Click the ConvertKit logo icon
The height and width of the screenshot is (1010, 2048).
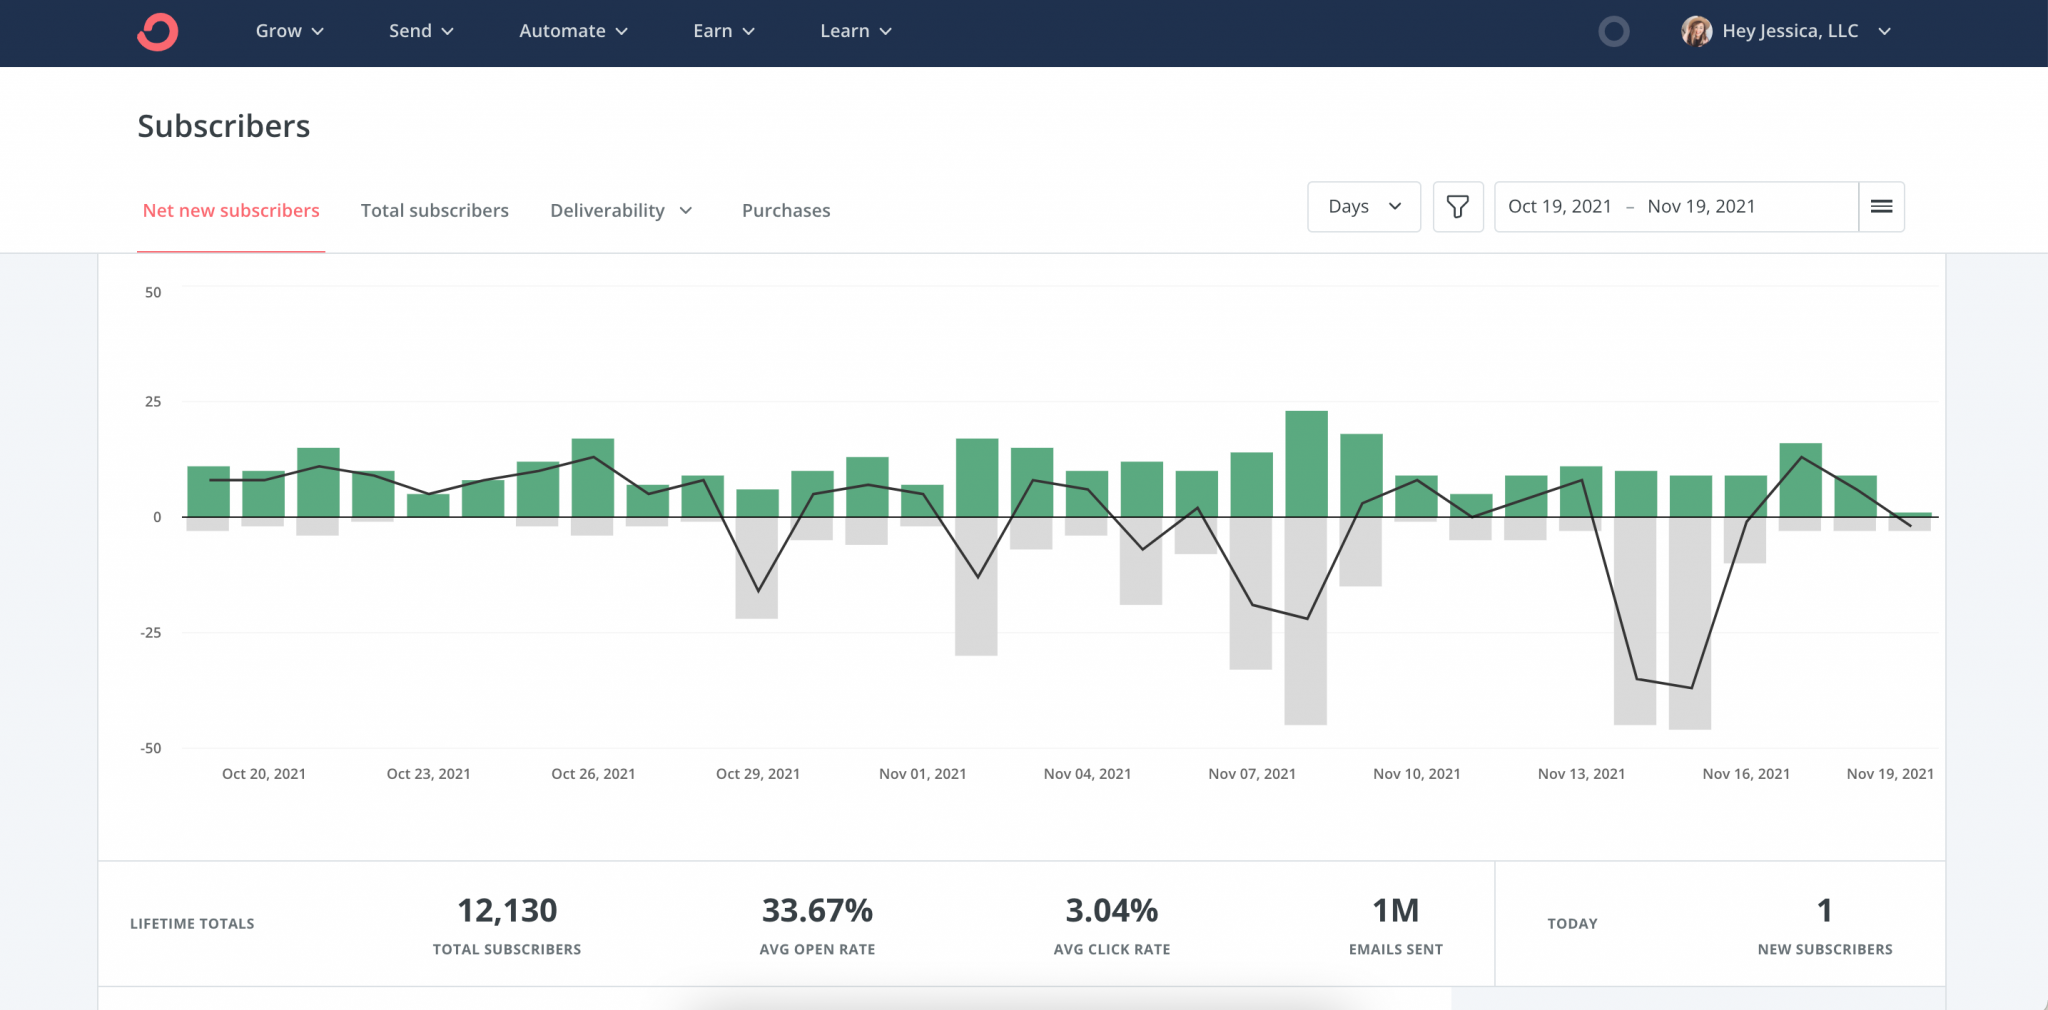157,31
